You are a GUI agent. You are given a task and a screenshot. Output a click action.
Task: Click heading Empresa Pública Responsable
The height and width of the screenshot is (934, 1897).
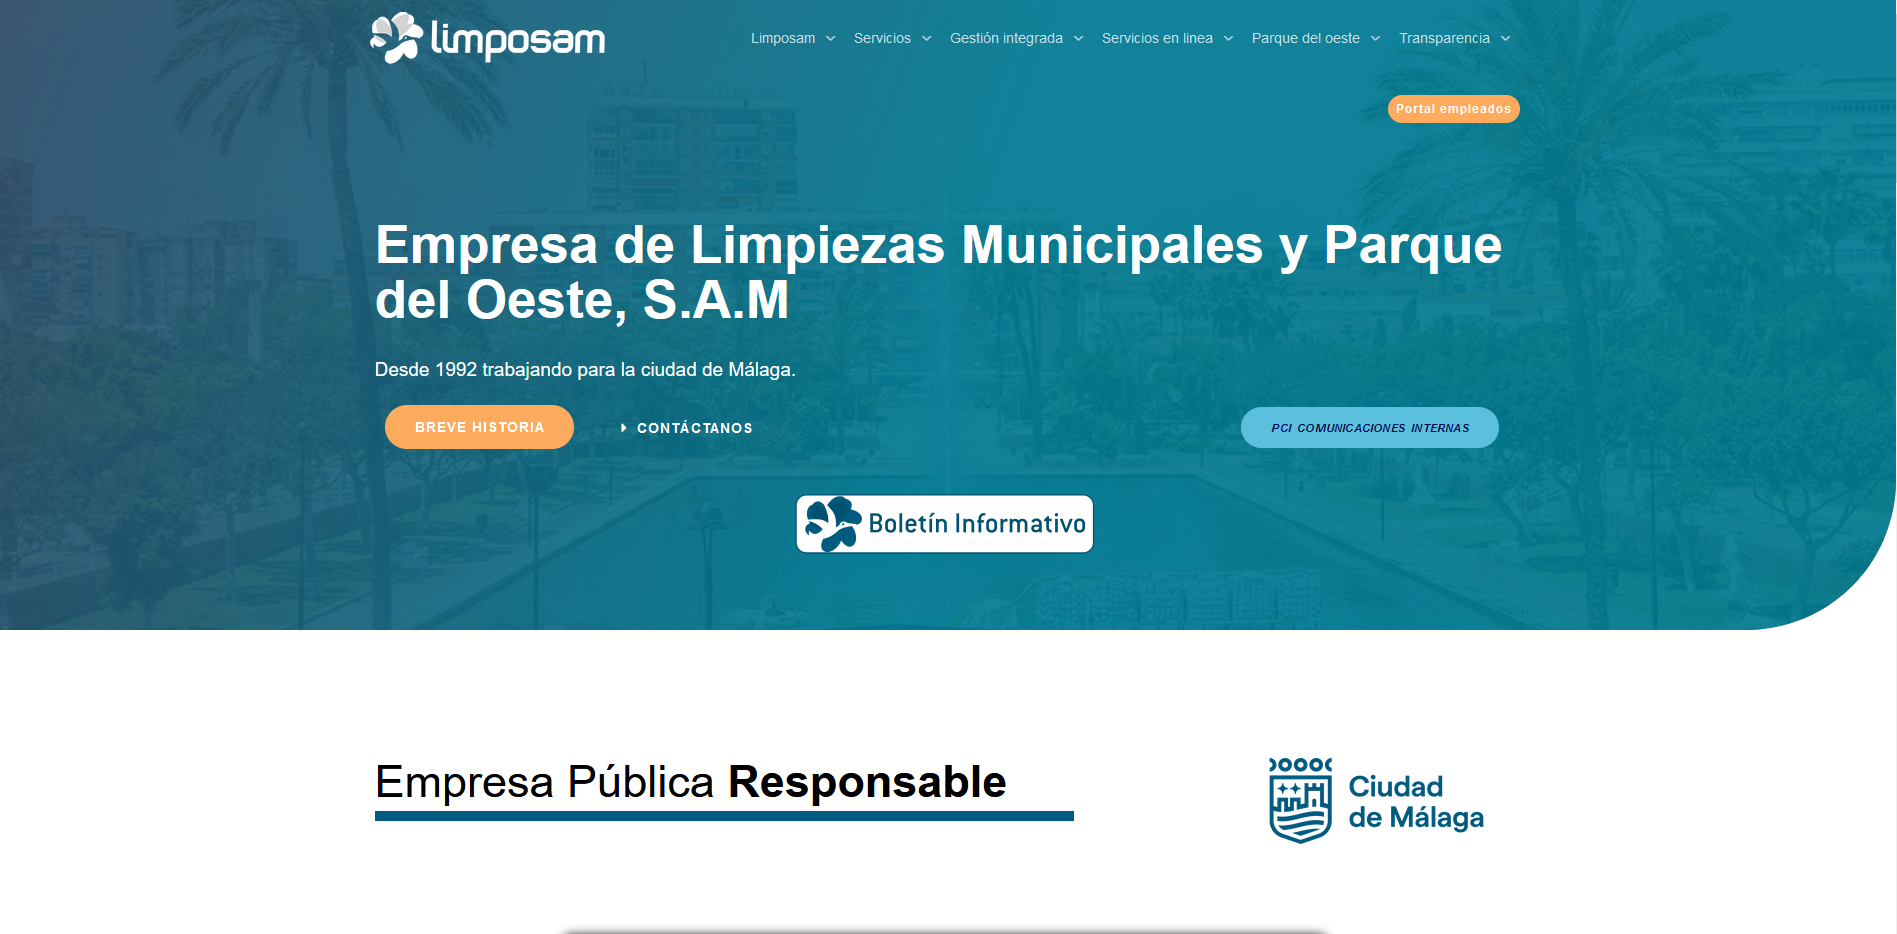(x=690, y=782)
